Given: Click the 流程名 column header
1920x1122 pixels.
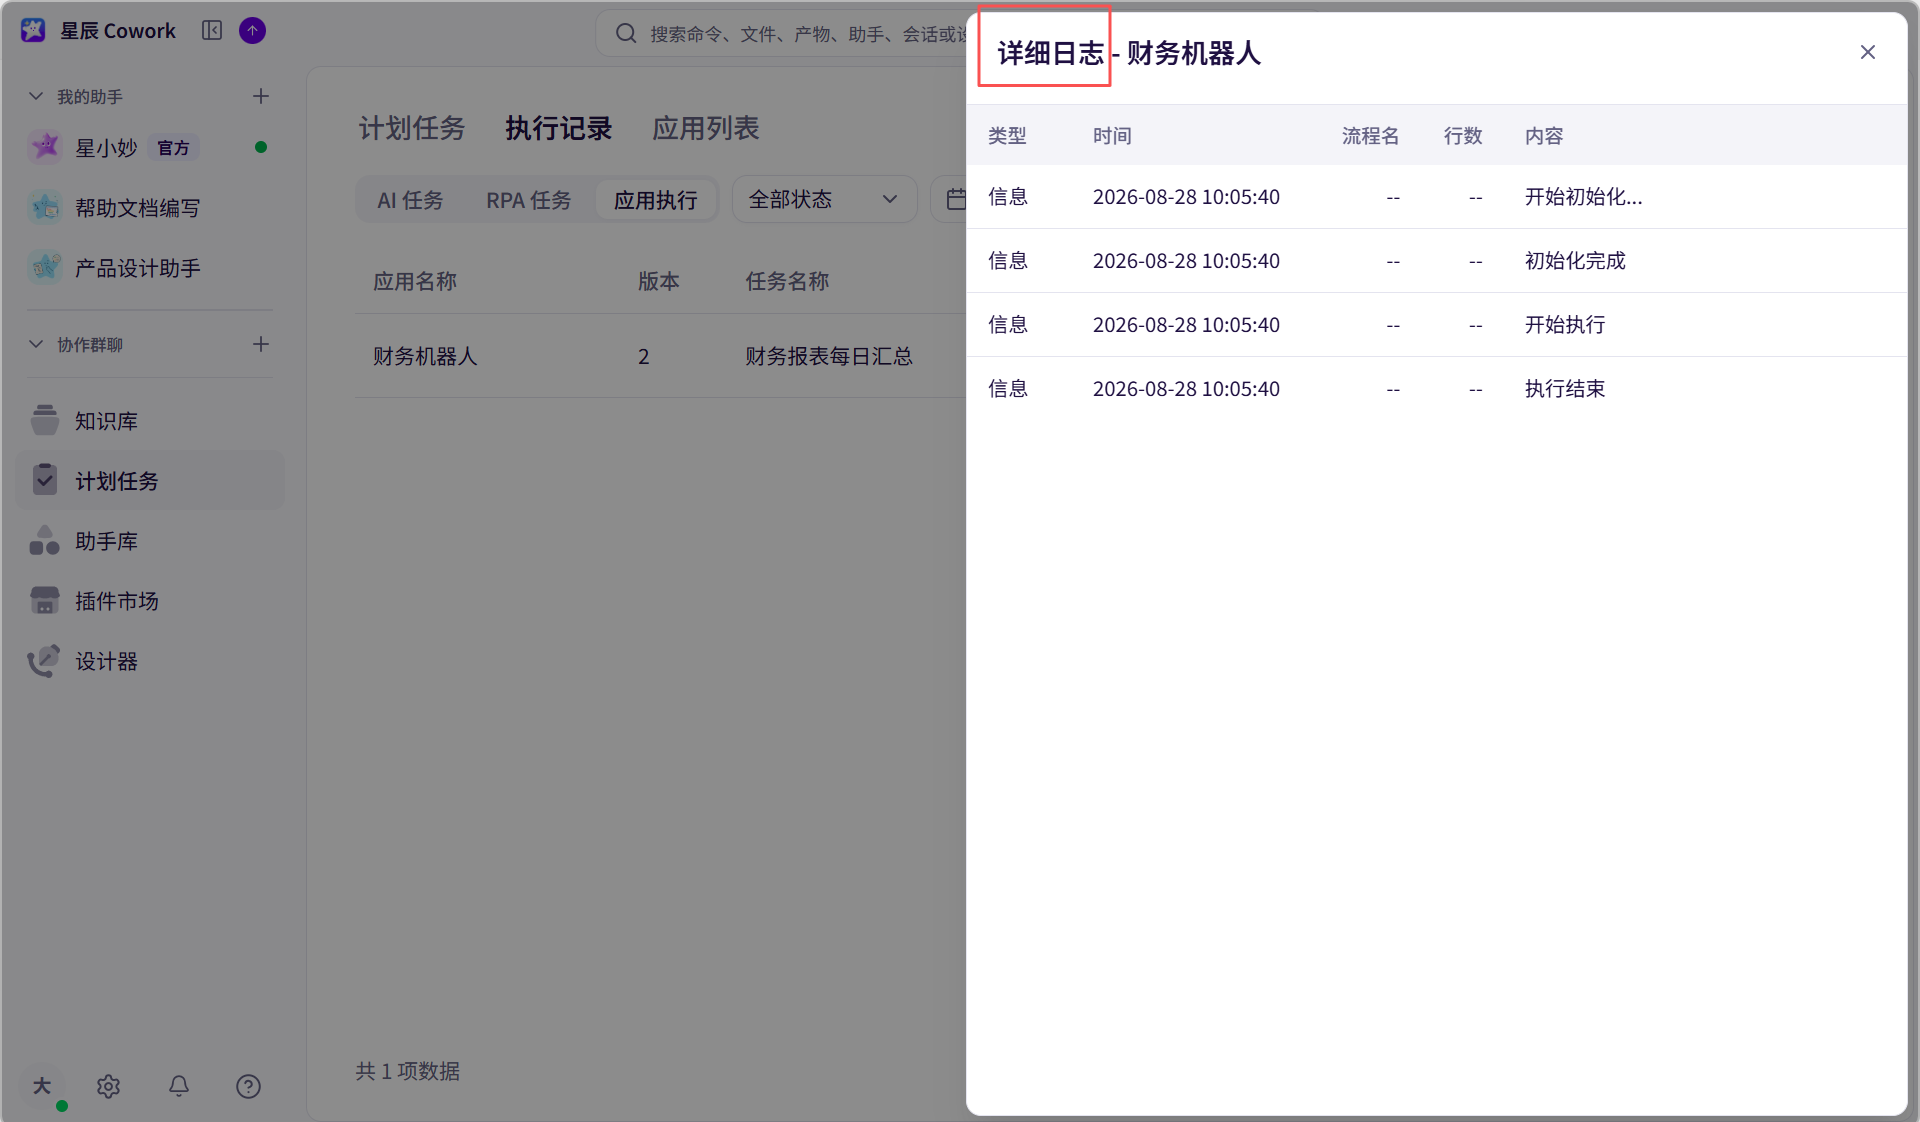Looking at the screenshot, I should [x=1370, y=136].
